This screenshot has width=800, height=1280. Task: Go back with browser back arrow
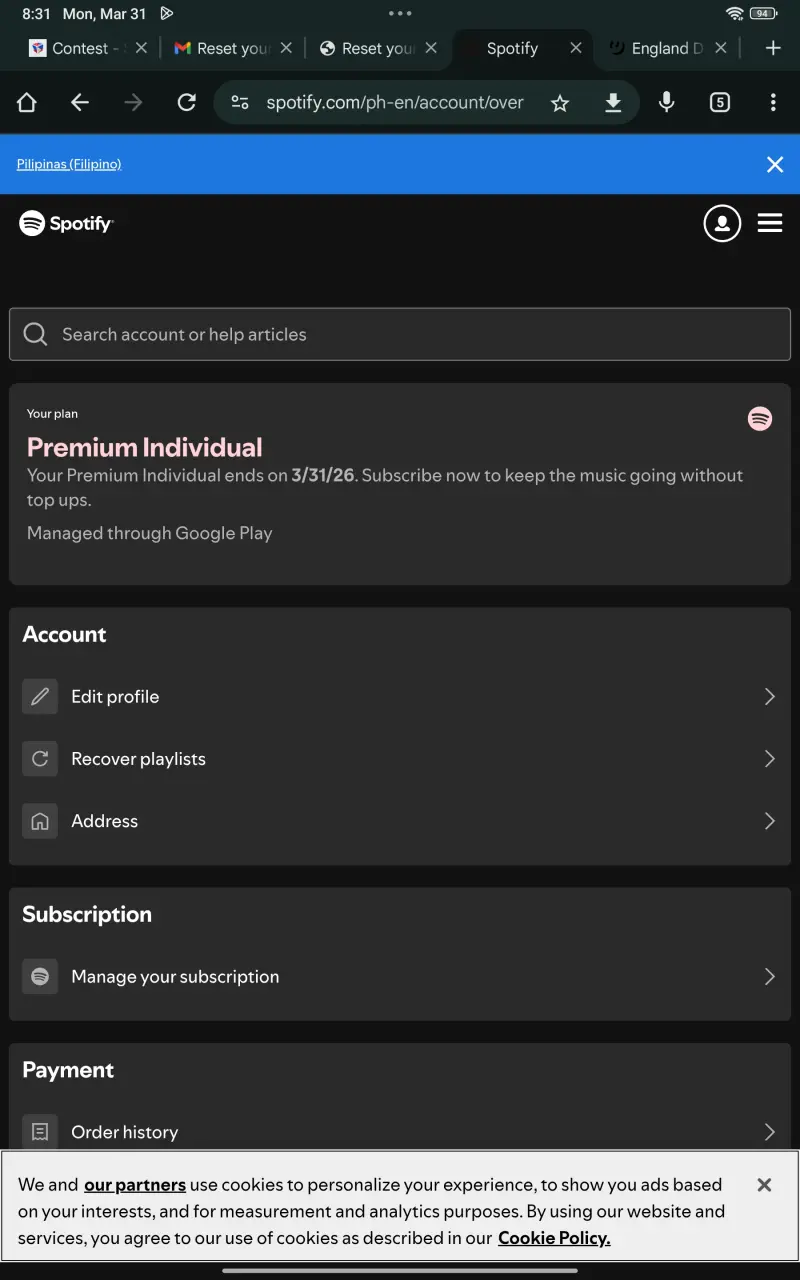click(x=80, y=102)
